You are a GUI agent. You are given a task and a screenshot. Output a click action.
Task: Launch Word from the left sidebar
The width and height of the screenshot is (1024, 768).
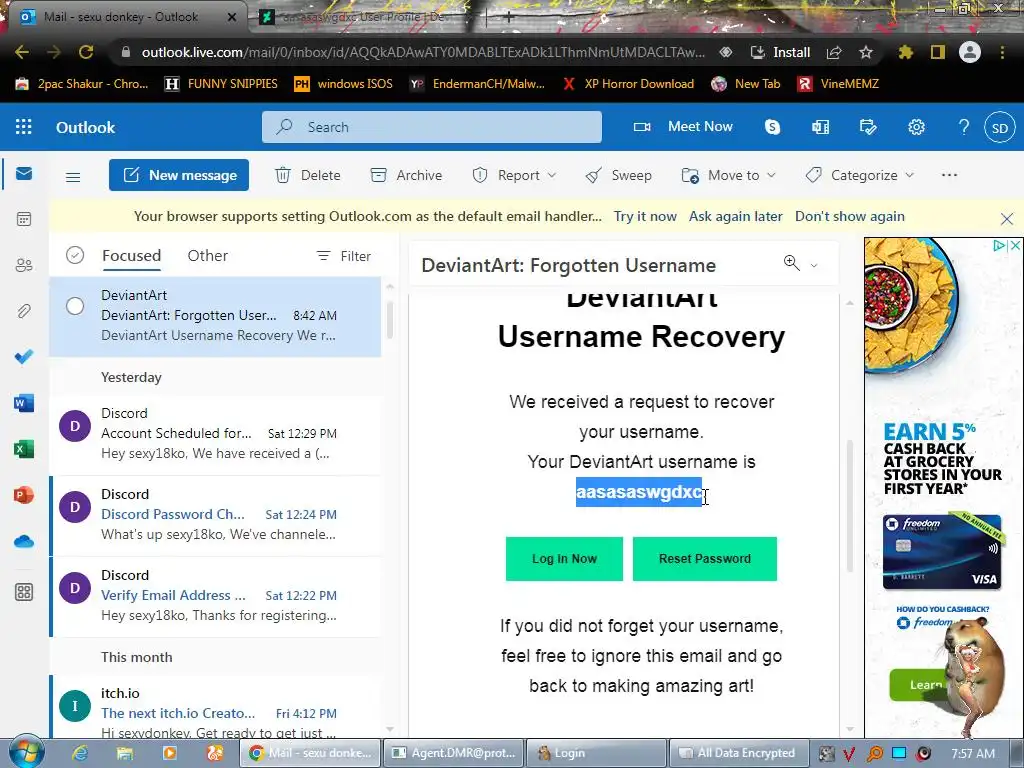pos(24,403)
